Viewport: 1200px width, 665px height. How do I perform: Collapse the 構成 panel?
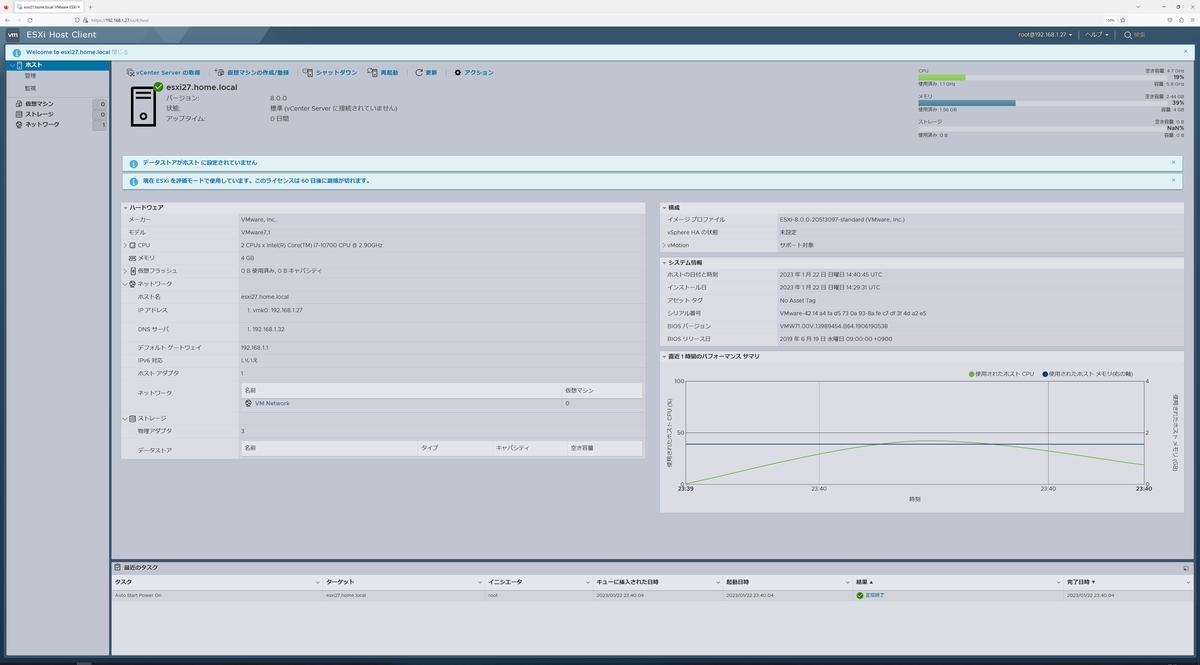(664, 207)
